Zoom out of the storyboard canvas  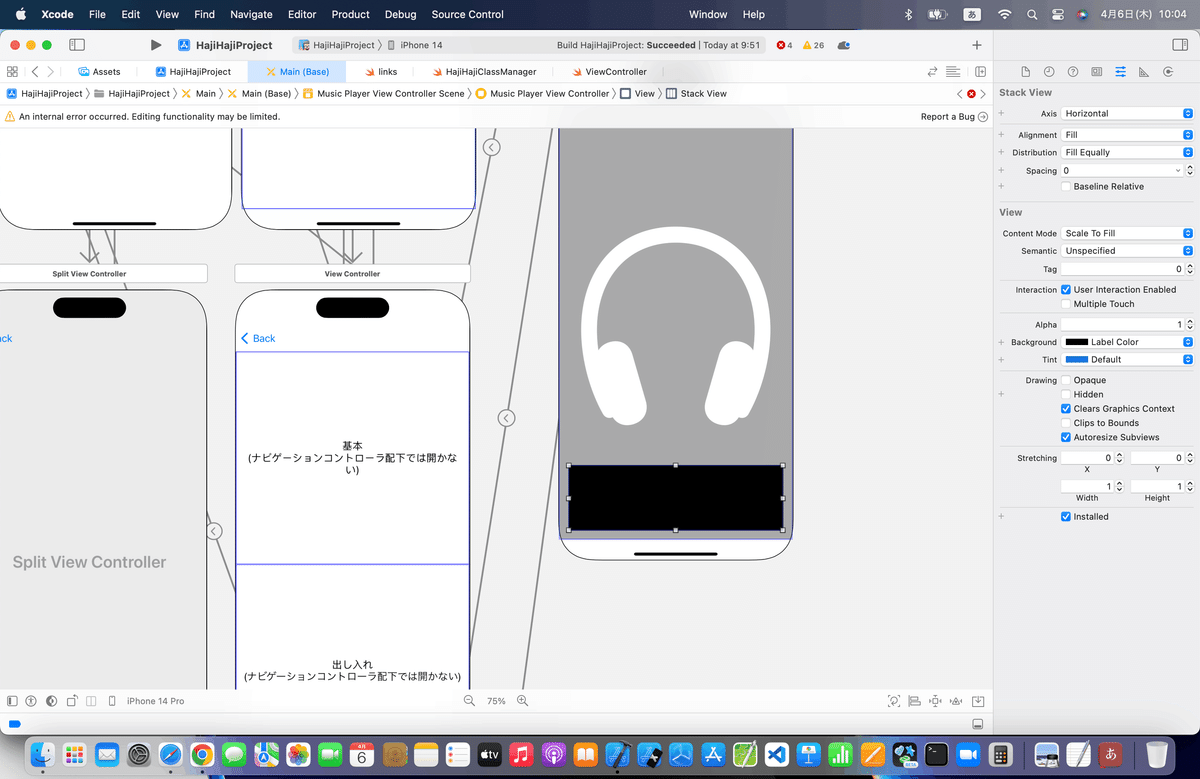[469, 701]
